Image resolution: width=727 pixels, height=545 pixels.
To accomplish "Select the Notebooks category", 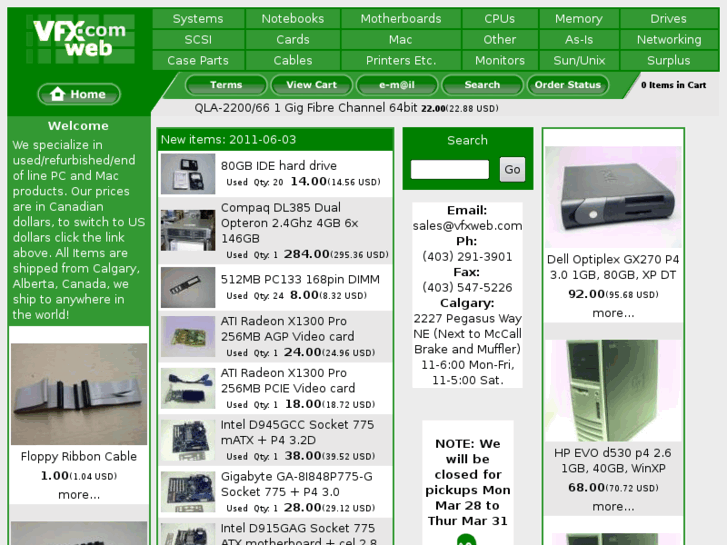I will [292, 19].
